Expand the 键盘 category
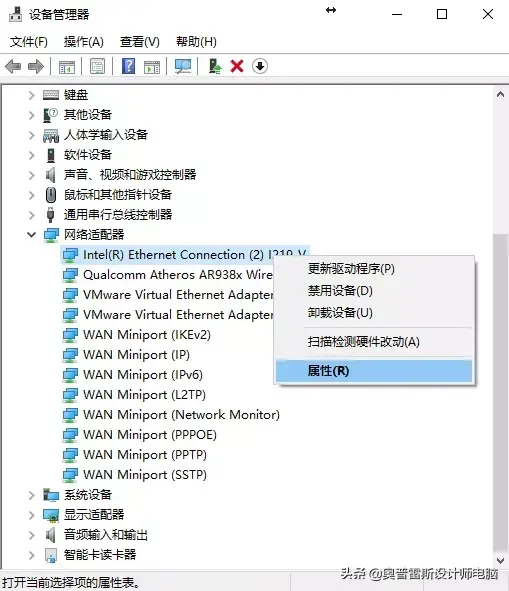509x591 pixels. tap(32, 95)
